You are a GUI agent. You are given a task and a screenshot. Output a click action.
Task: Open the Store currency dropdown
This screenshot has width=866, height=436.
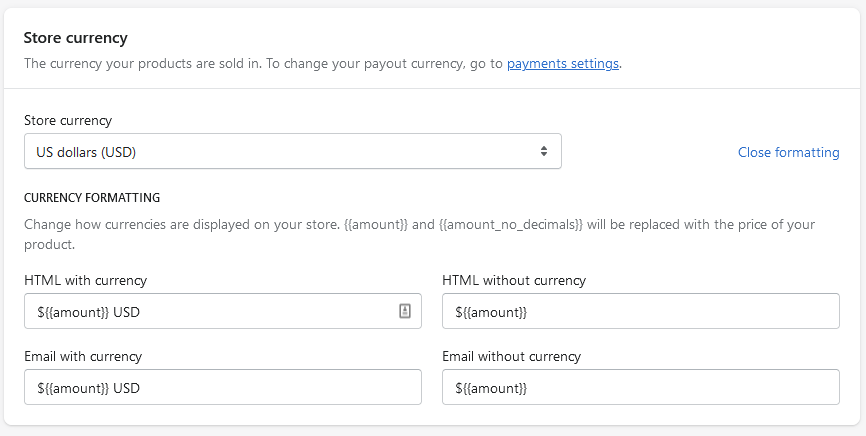point(293,151)
